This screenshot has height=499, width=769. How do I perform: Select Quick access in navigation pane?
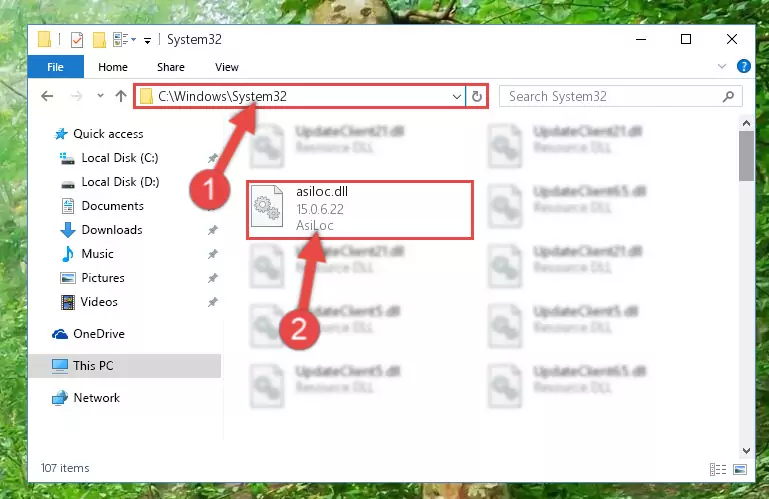pyautogui.click(x=108, y=134)
